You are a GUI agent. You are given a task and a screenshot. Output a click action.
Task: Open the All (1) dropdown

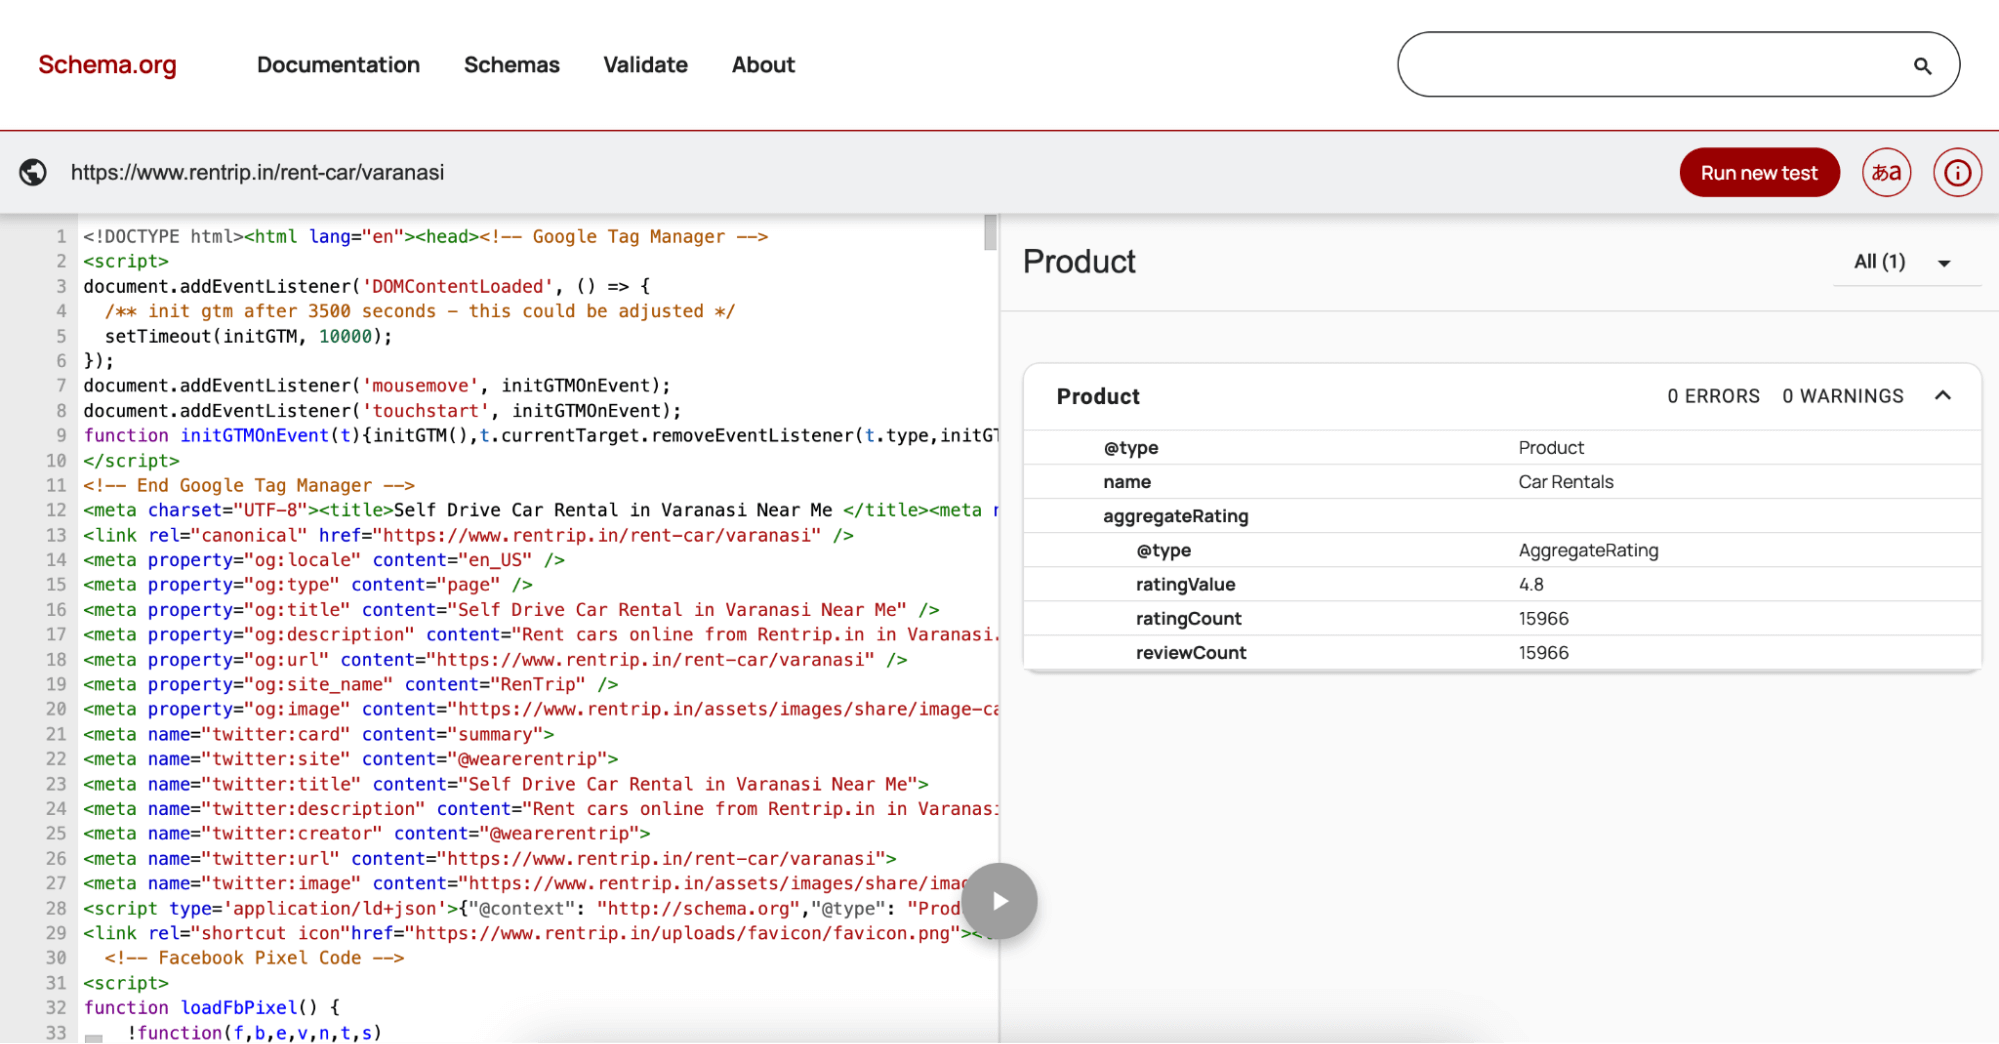(x=1905, y=262)
